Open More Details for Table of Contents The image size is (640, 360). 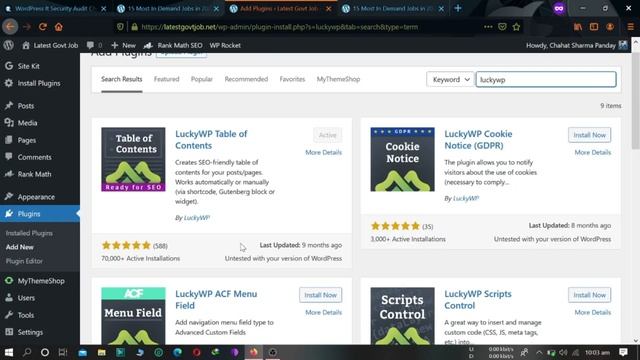click(324, 152)
